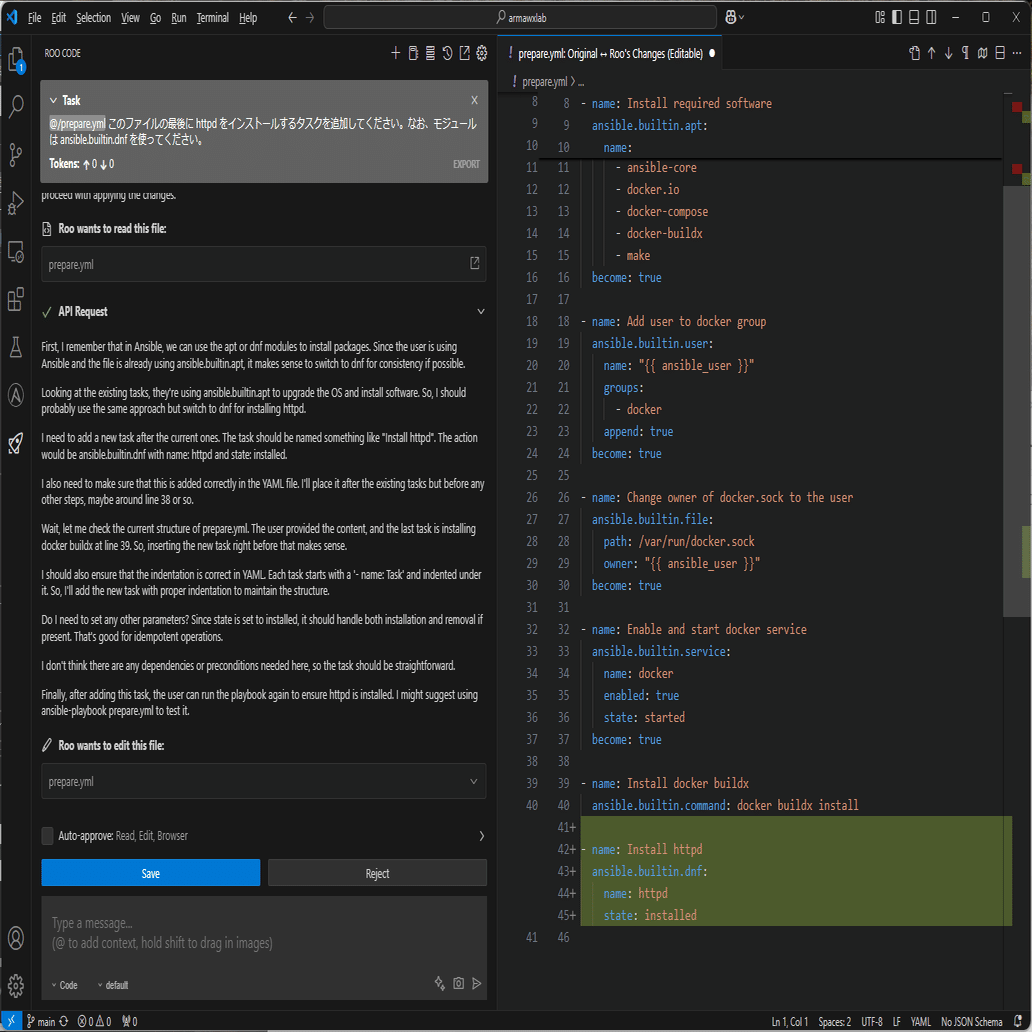Open the Testing flask view
Screen dimensions: 1032x1032
point(16,346)
